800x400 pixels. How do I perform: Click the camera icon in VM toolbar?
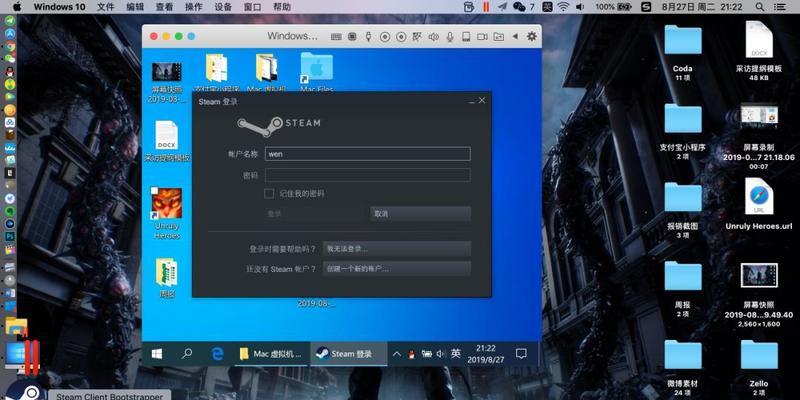[482, 37]
